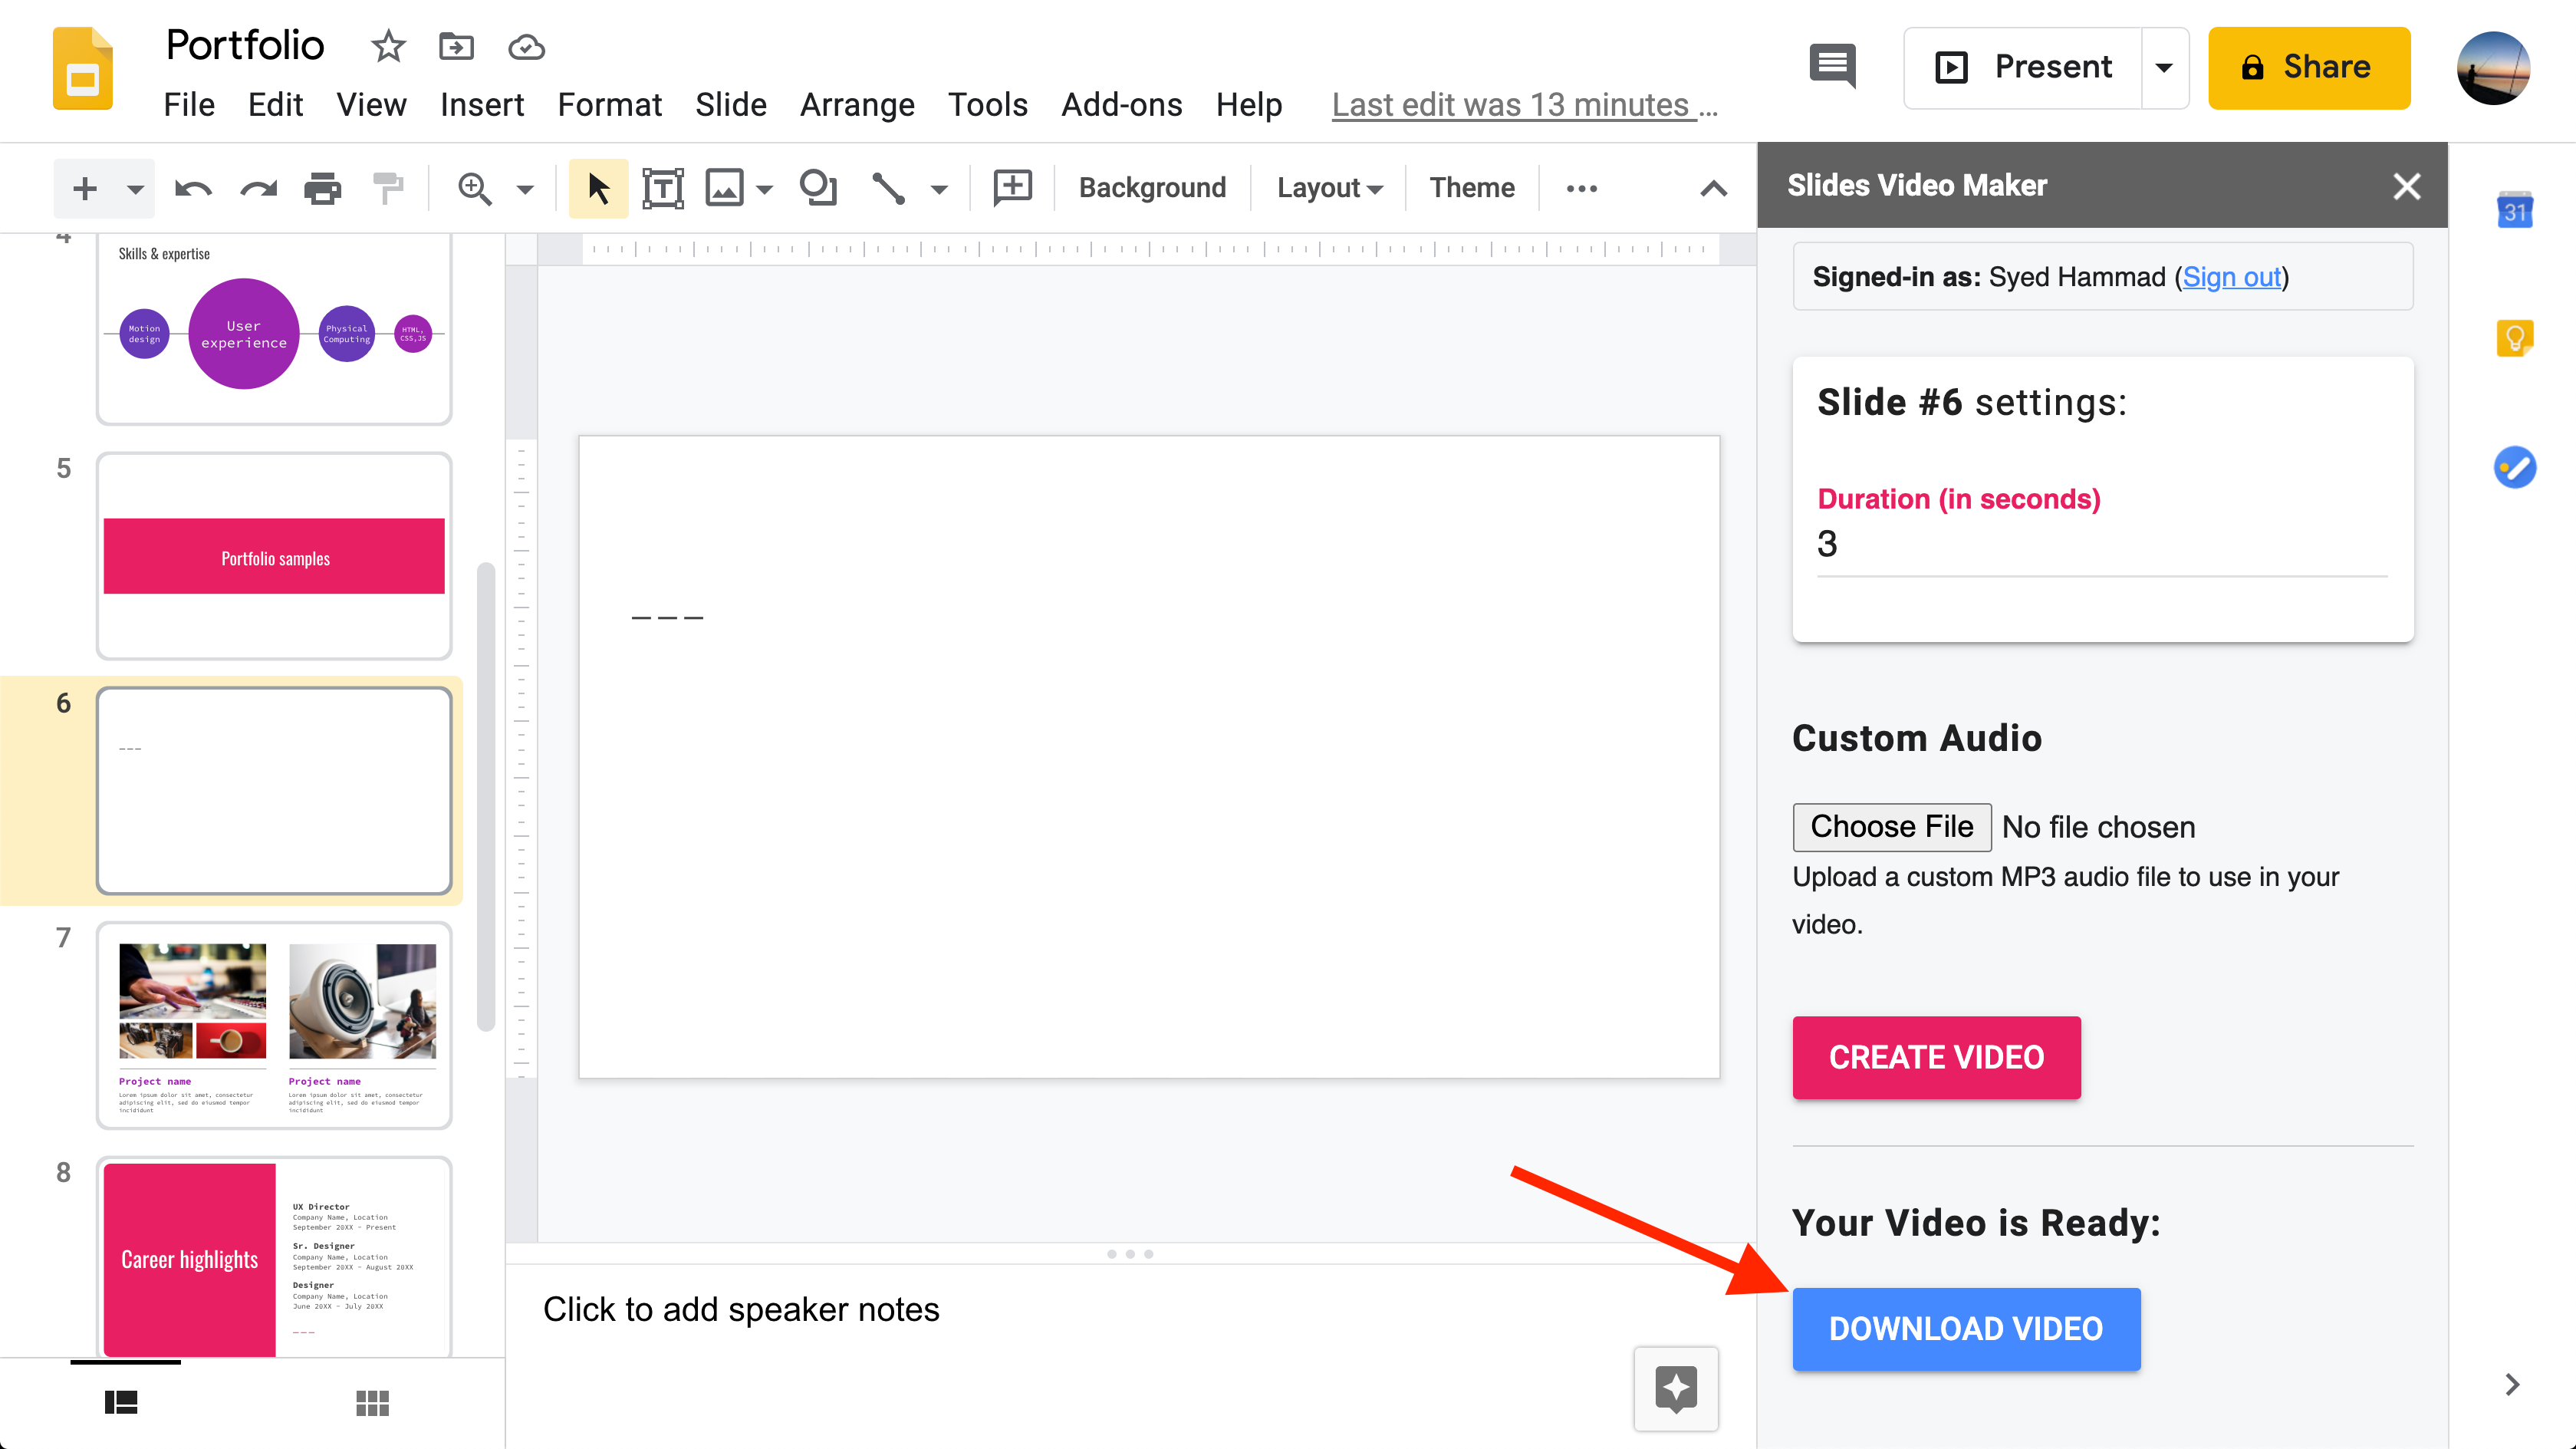Viewport: 2576px width, 1449px height.
Task: Open the Tools menu
Action: click(x=988, y=104)
